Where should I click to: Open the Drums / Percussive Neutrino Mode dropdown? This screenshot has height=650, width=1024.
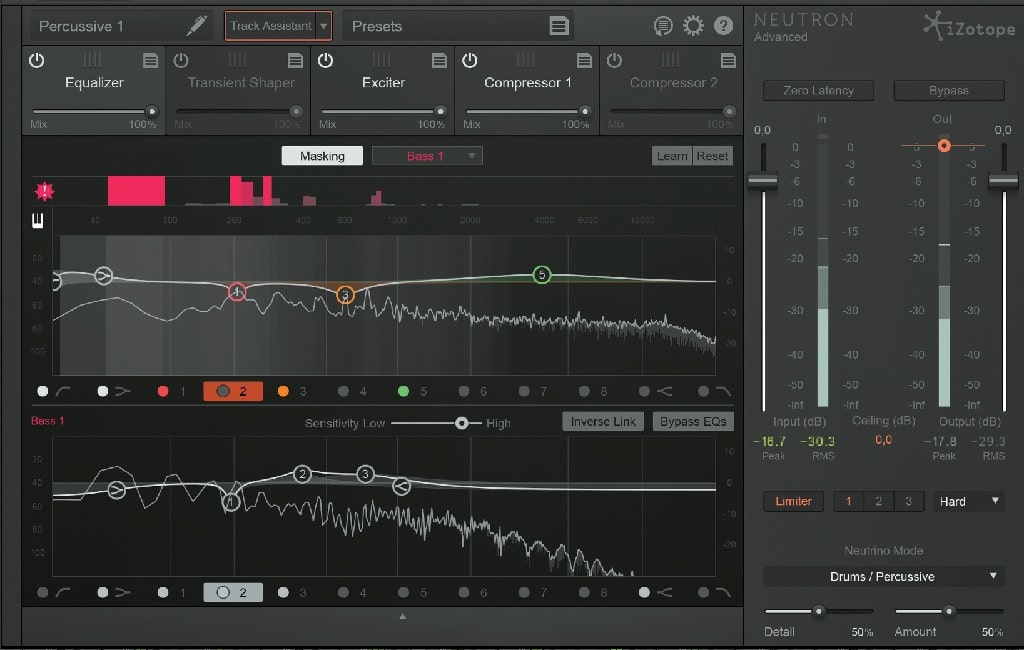click(883, 577)
